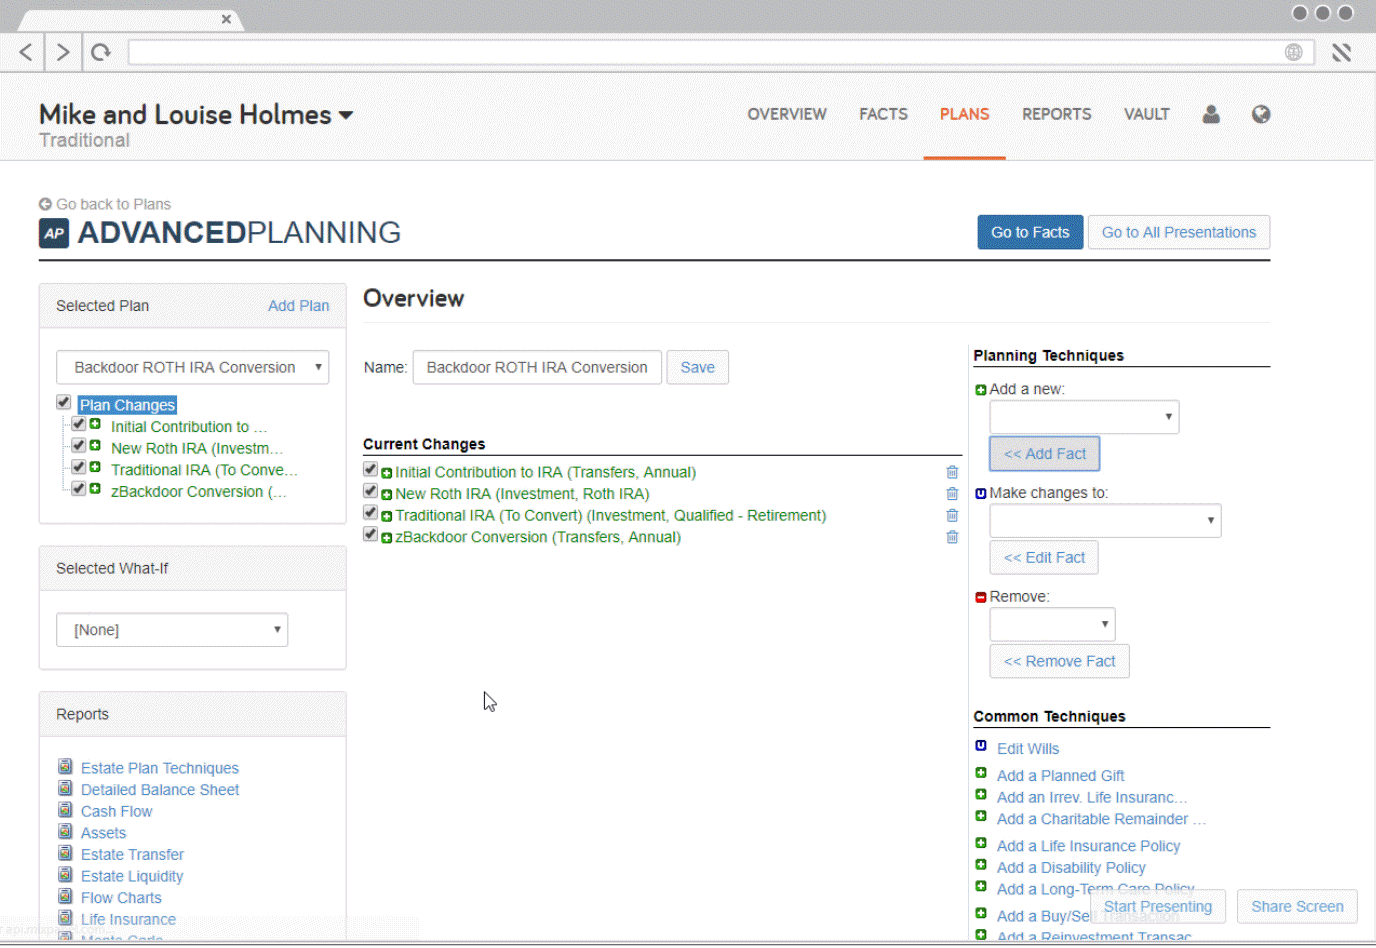Viewport: 1376px width, 948px height.
Task: Click the browser back arrow
Action: click(26, 52)
